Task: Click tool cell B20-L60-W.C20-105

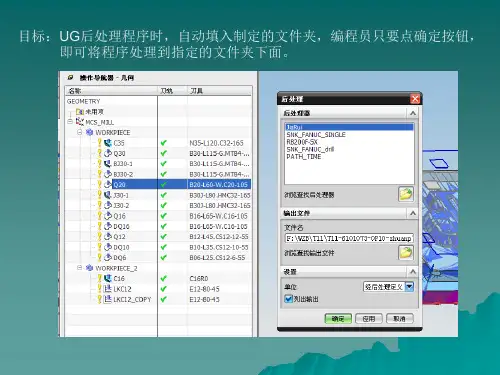Action: pos(218,184)
